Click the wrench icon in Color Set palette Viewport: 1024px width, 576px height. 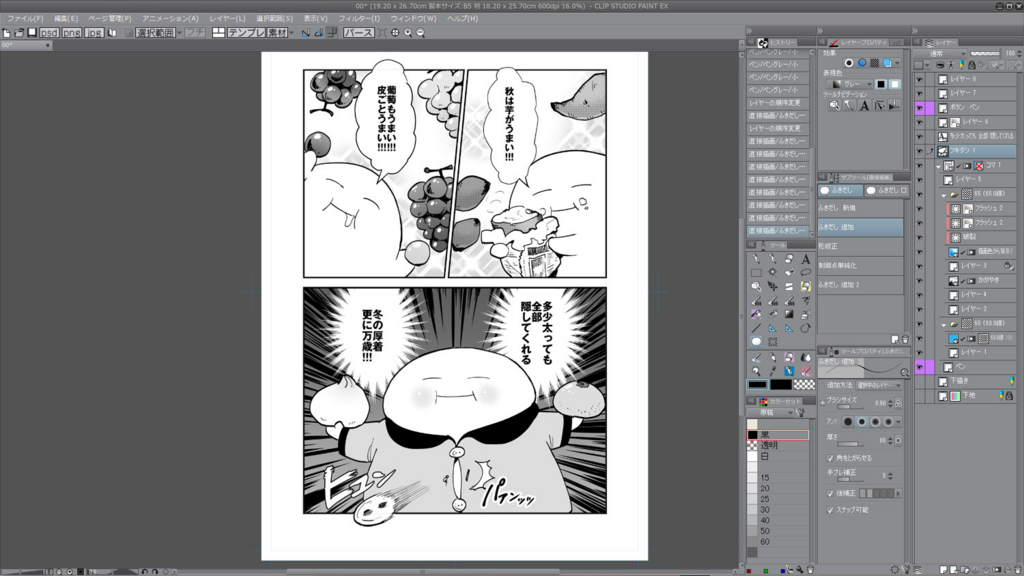click(x=801, y=412)
